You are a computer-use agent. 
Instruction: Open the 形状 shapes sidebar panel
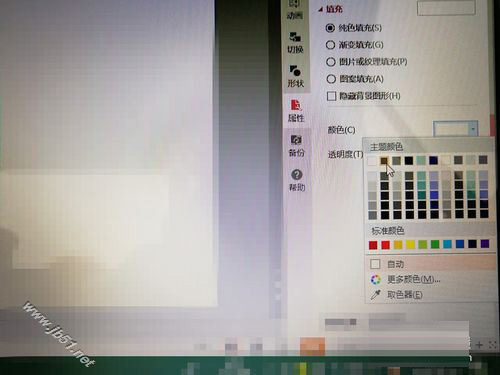pos(296,77)
